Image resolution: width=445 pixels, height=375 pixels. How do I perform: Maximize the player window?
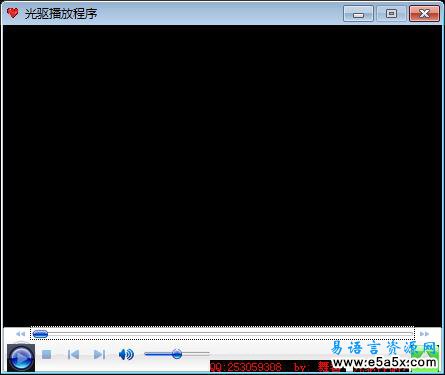[x=391, y=14]
